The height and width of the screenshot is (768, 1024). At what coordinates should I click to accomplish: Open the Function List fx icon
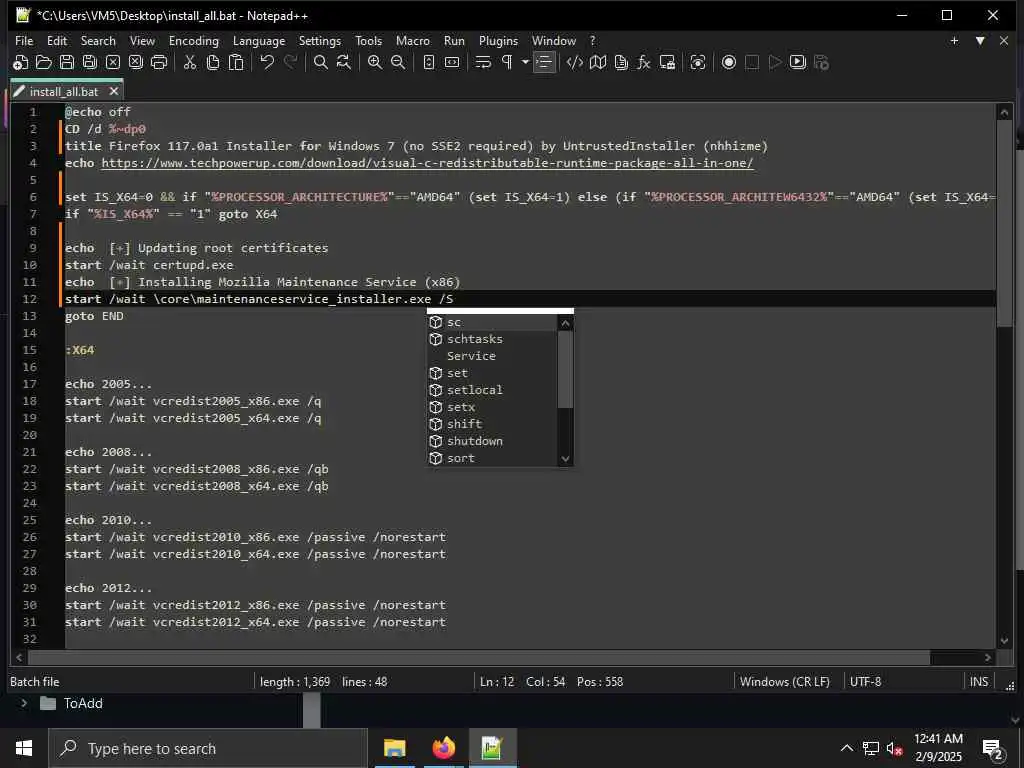click(644, 63)
